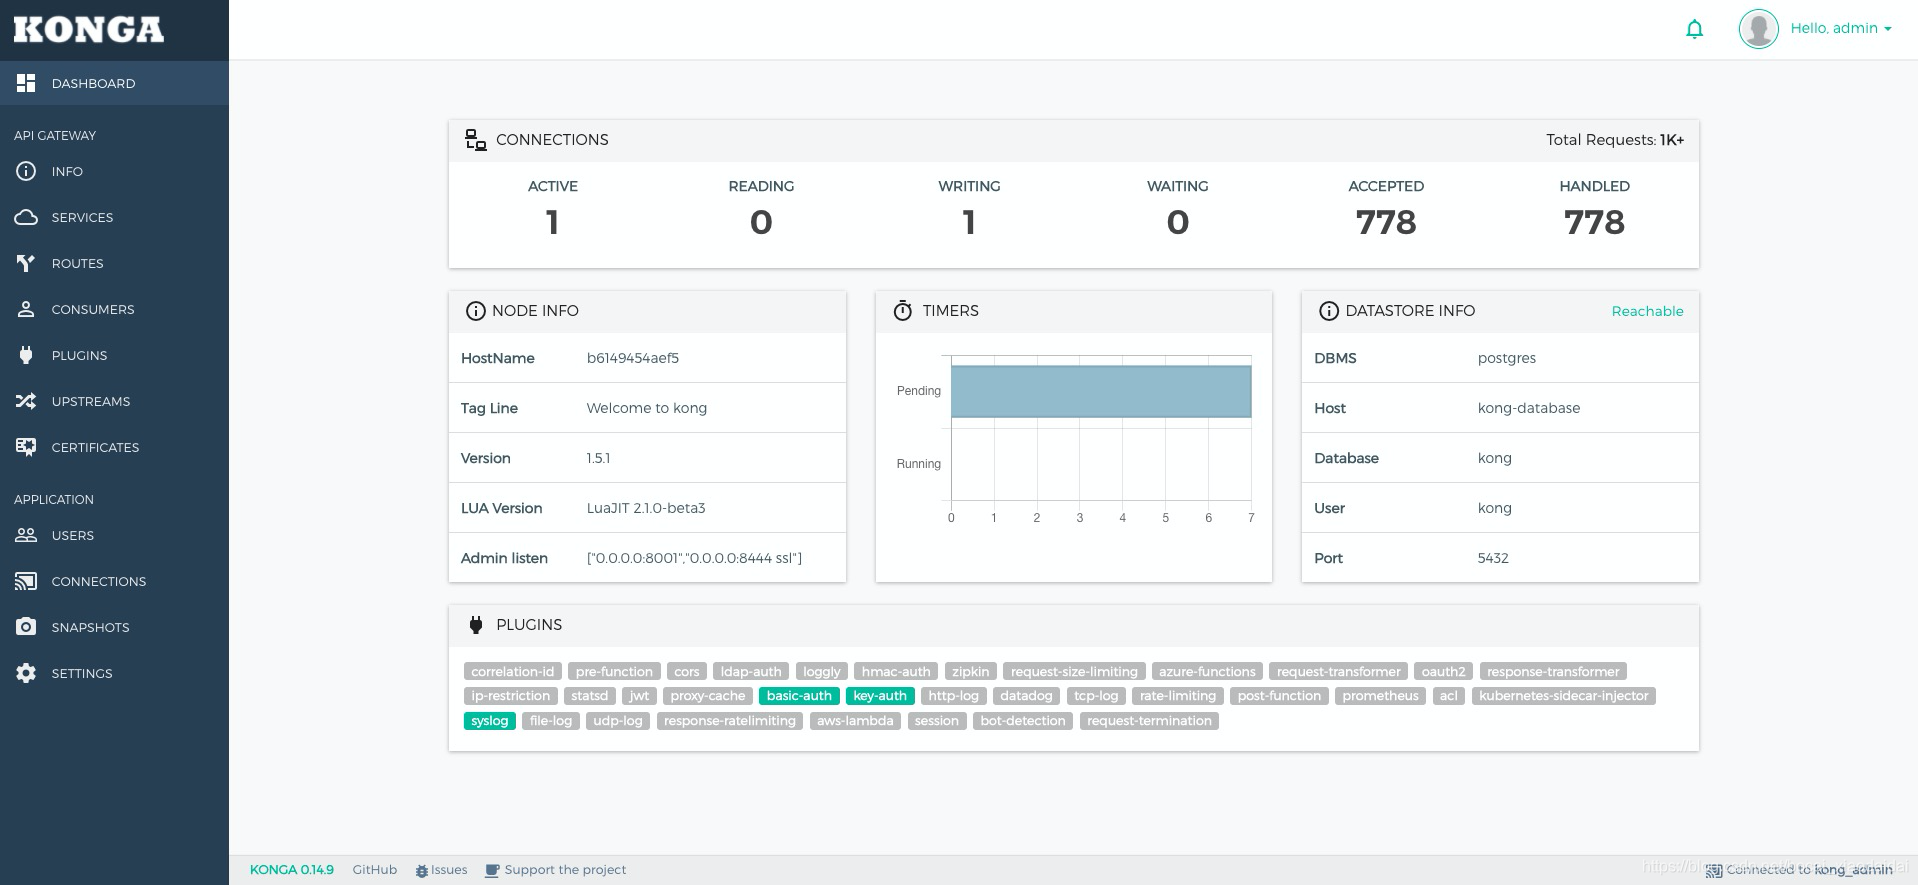This screenshot has width=1918, height=885.
Task: Click Support the project link
Action: (555, 870)
